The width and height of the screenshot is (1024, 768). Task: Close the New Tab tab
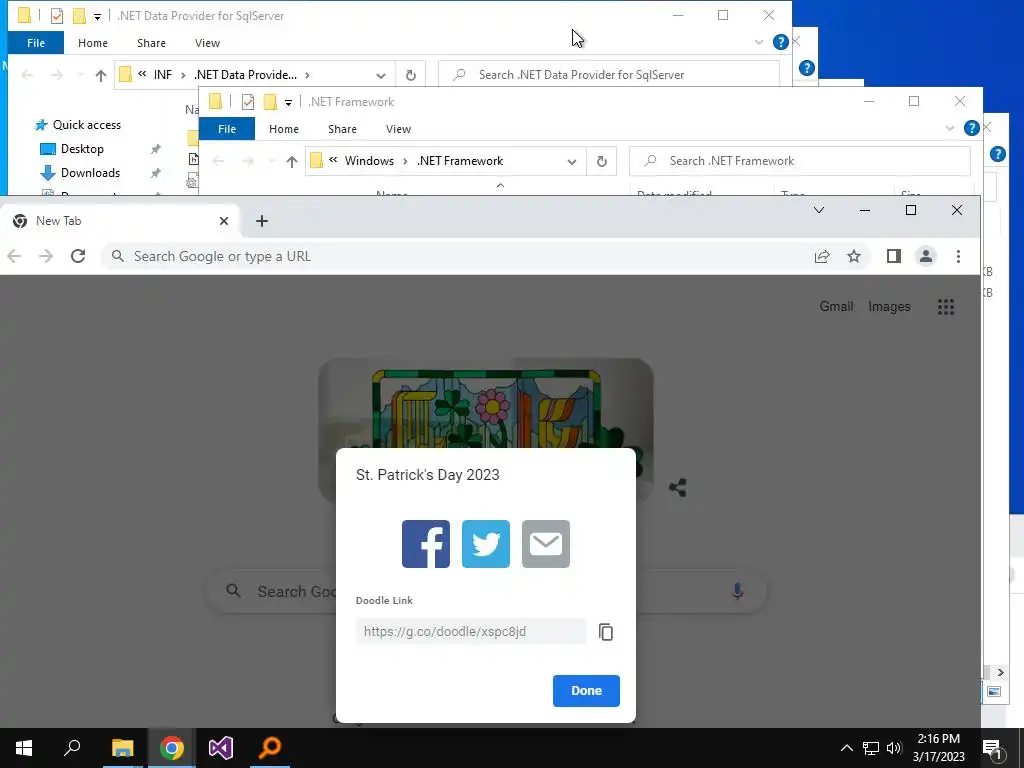(x=224, y=221)
